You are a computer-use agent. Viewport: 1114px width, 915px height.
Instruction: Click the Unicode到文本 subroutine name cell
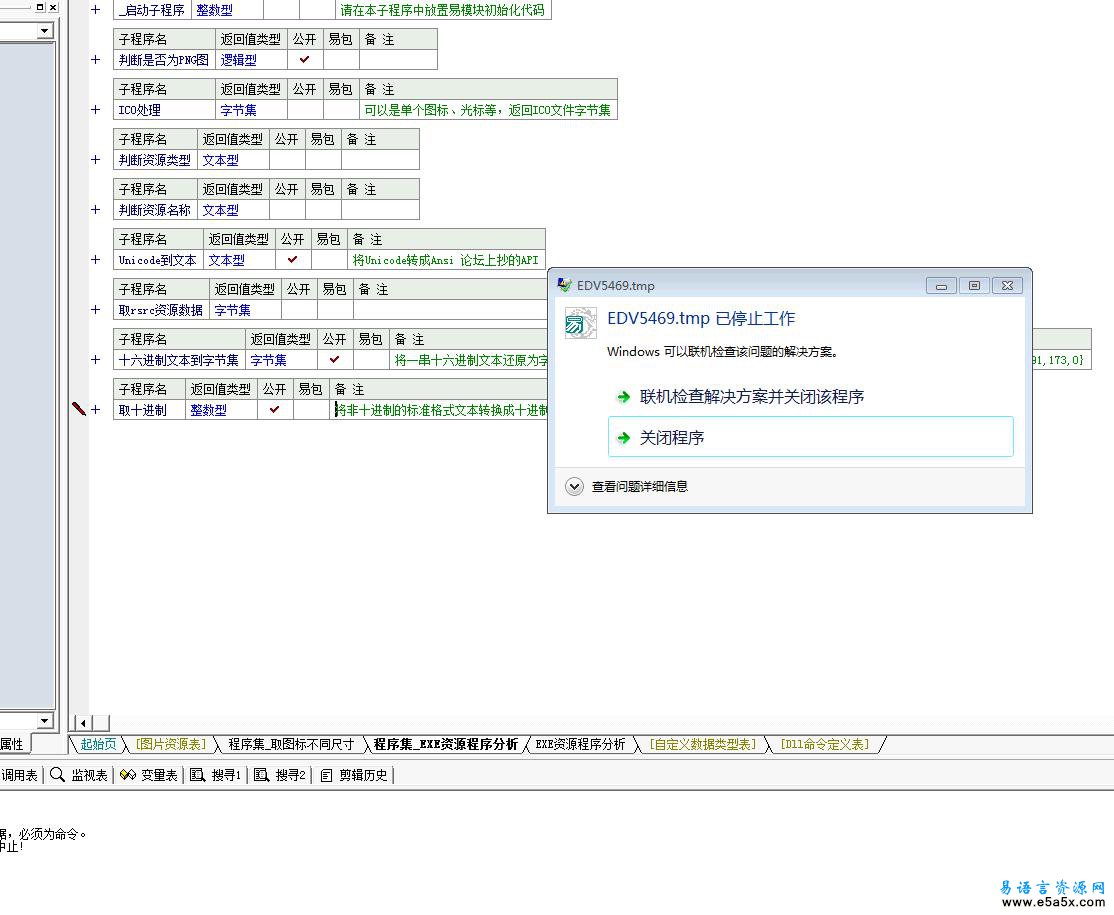[158, 259]
